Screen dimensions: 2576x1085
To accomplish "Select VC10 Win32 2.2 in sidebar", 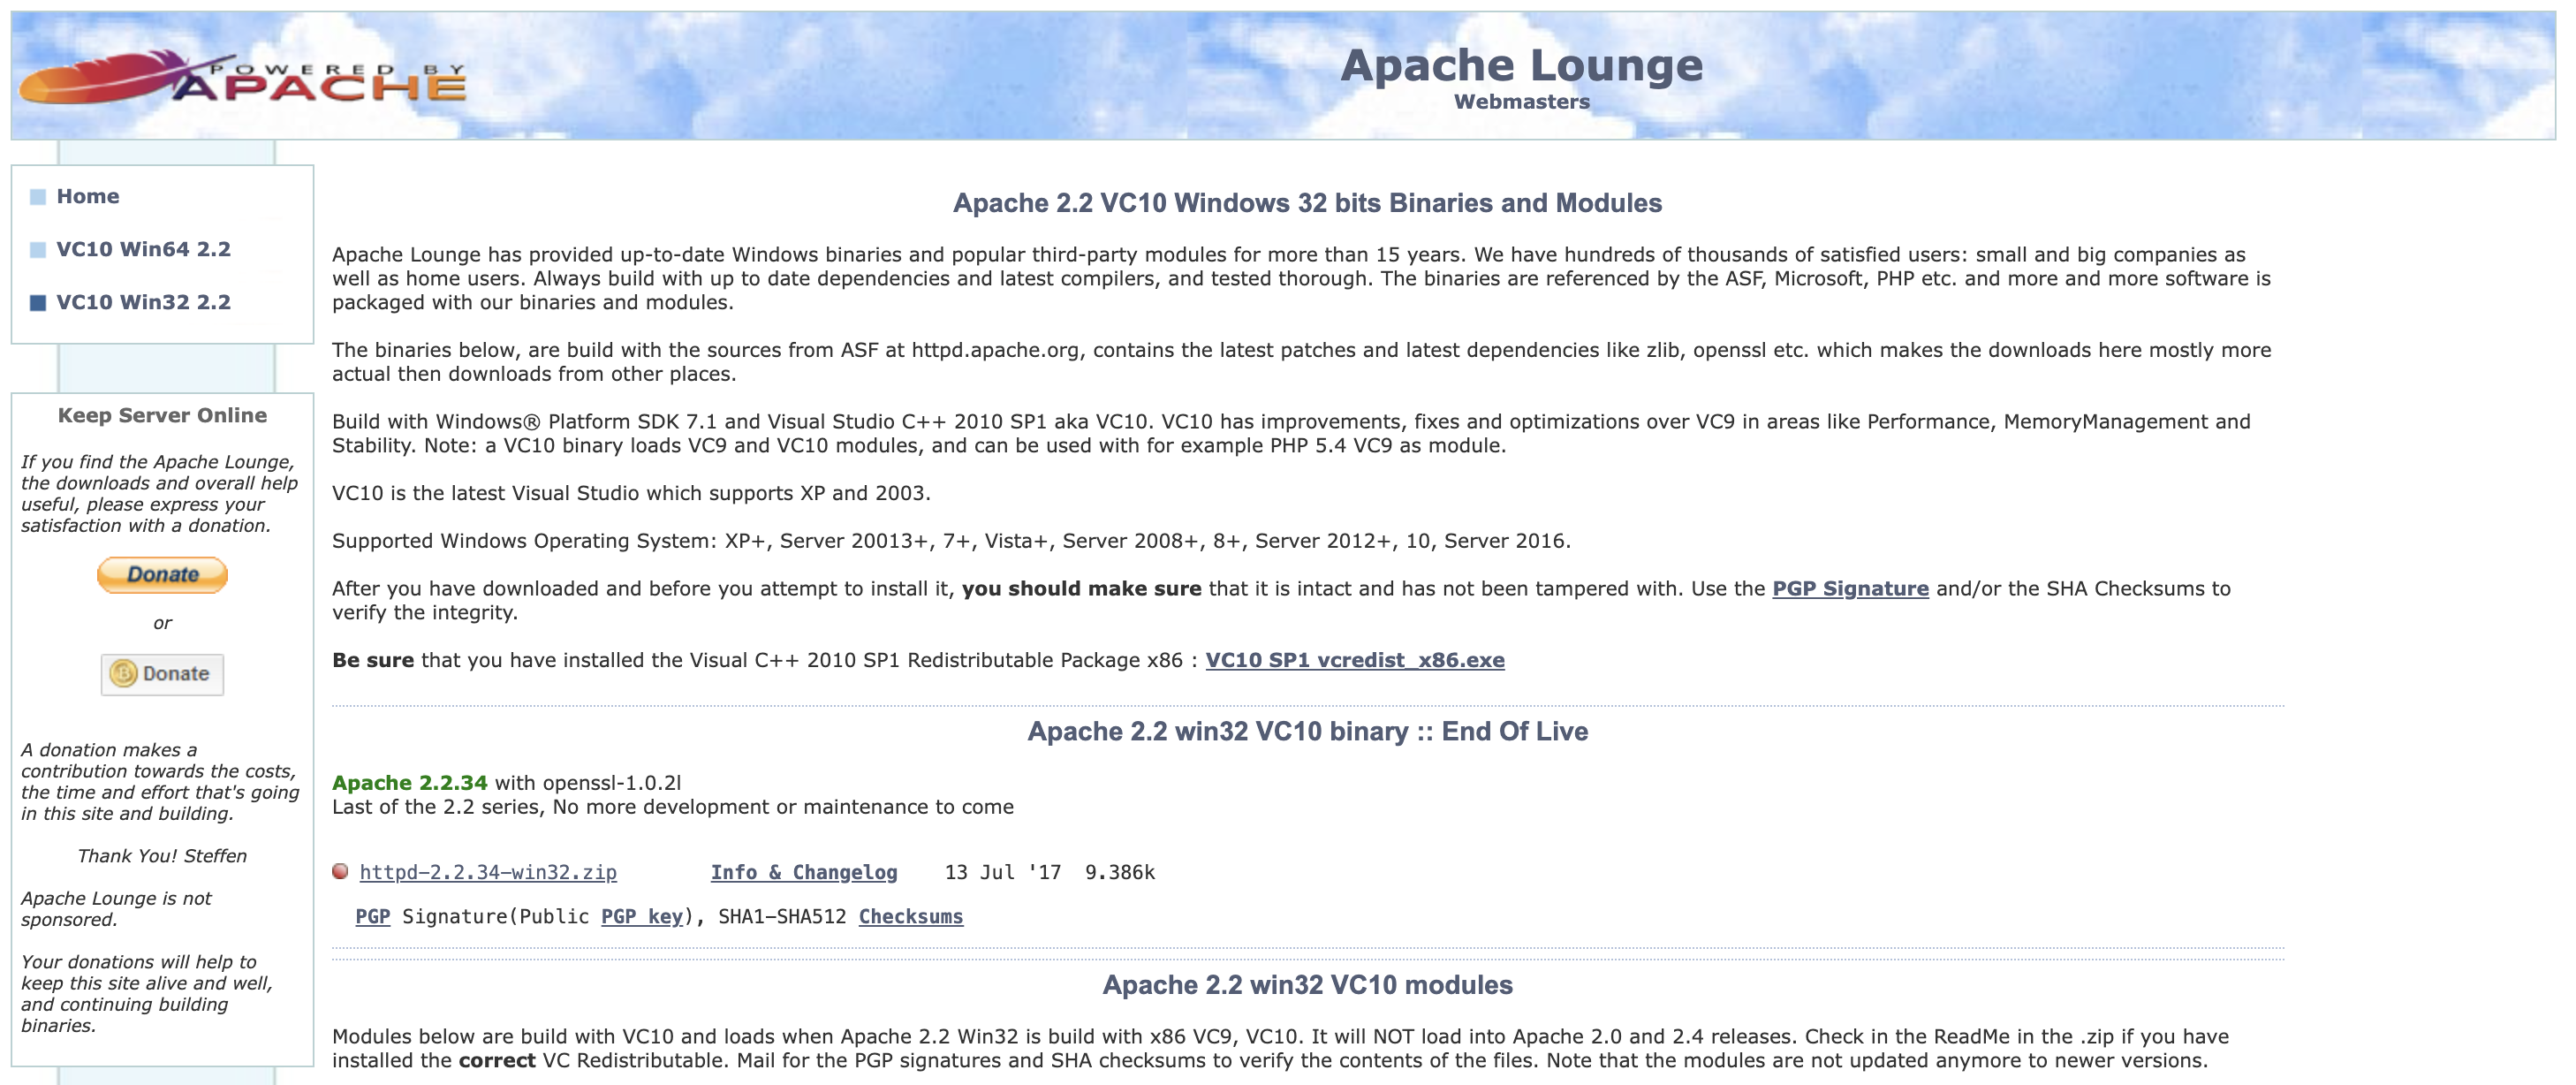I will pos(143,302).
